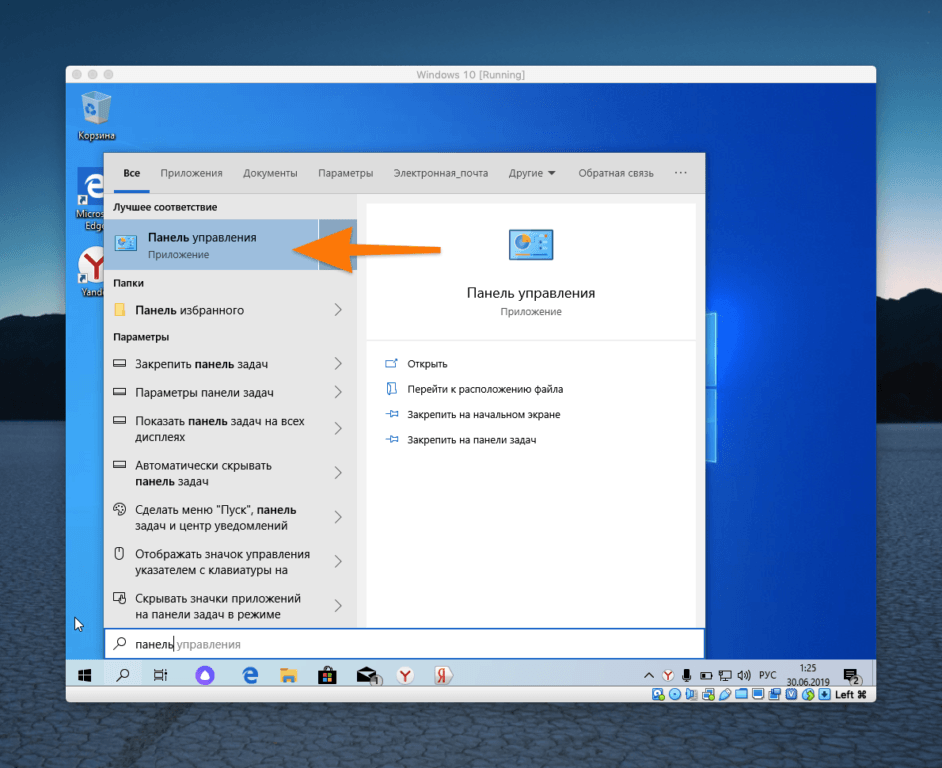Open the three-dots more options menu
The image size is (942, 768).
[x=681, y=172]
